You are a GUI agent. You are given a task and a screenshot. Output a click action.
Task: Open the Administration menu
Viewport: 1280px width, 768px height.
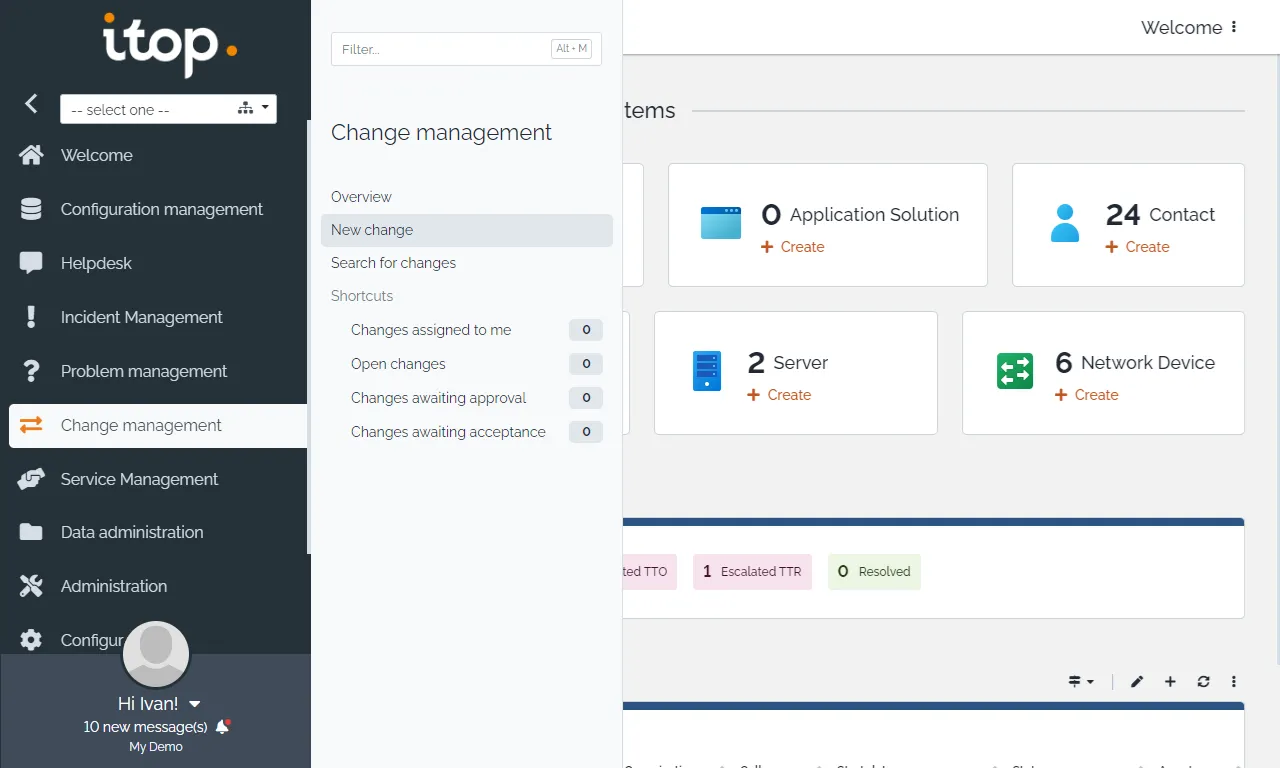[114, 586]
